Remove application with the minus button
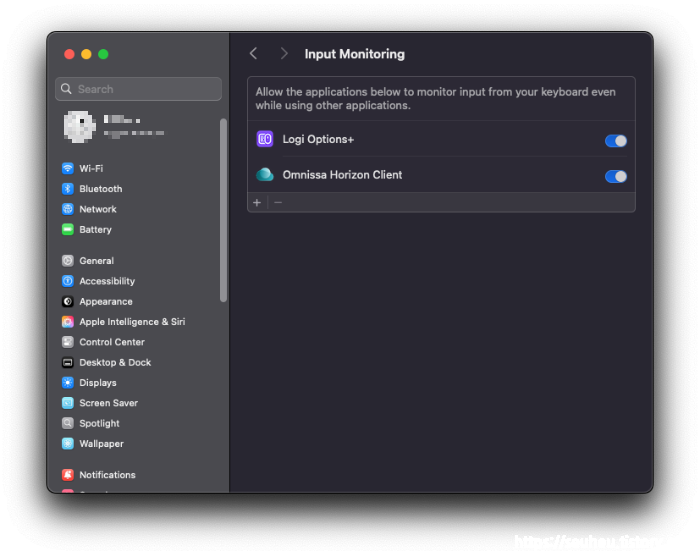The image size is (700, 555). [x=278, y=203]
